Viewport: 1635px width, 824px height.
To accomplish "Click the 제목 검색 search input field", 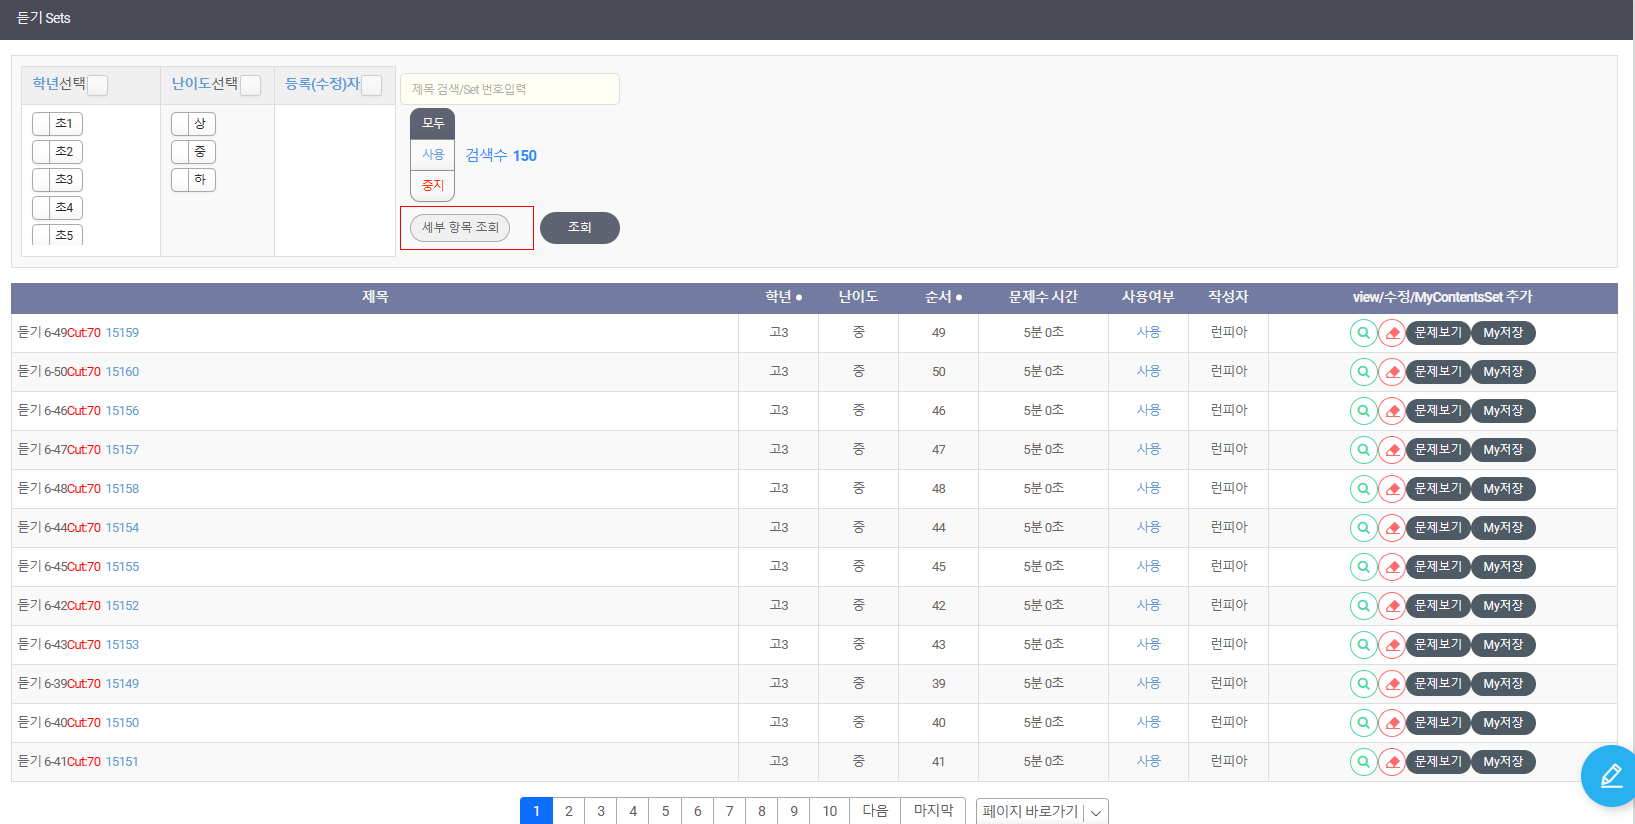I will tap(509, 89).
